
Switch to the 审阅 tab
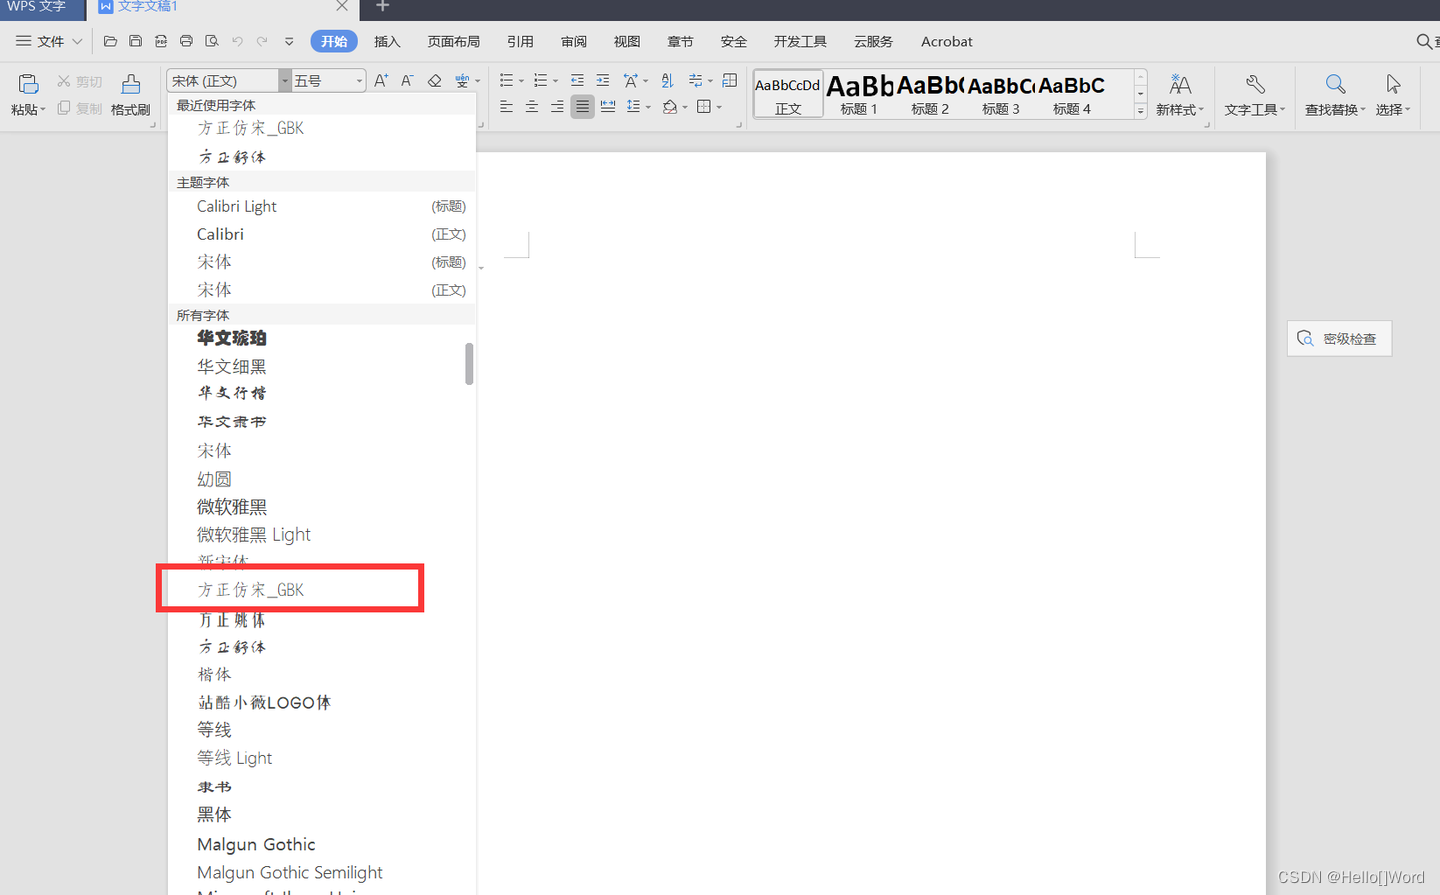click(x=574, y=41)
